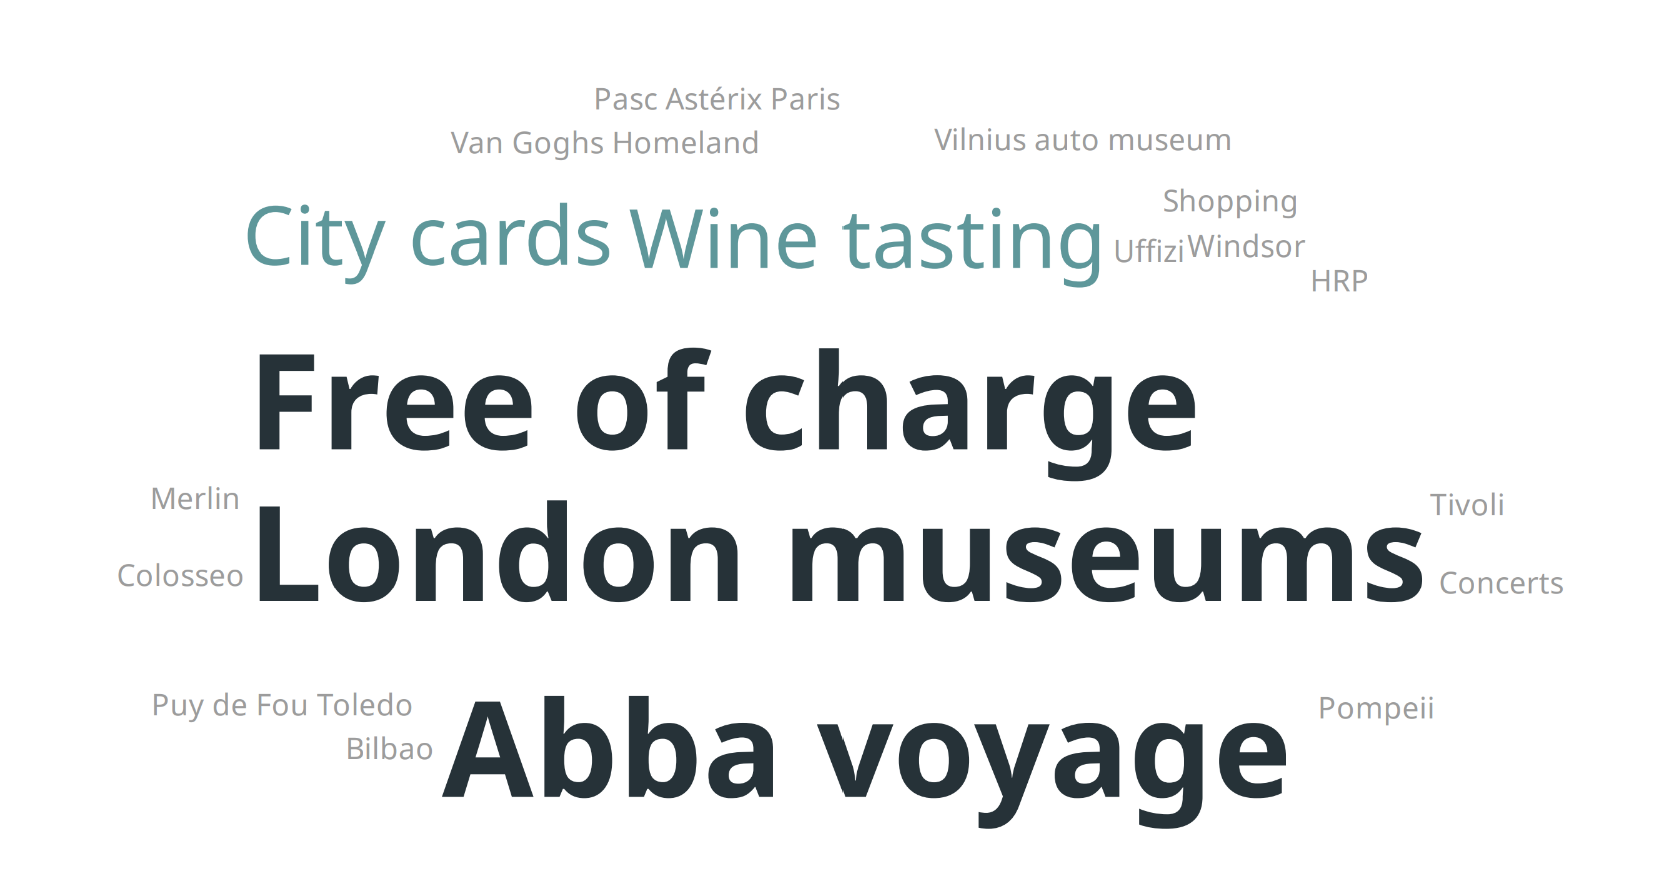Image resolution: width=1680 pixels, height=880 pixels.
Task: Select 'Pasc Astérix Paris' in the cloud
Action: (x=717, y=99)
